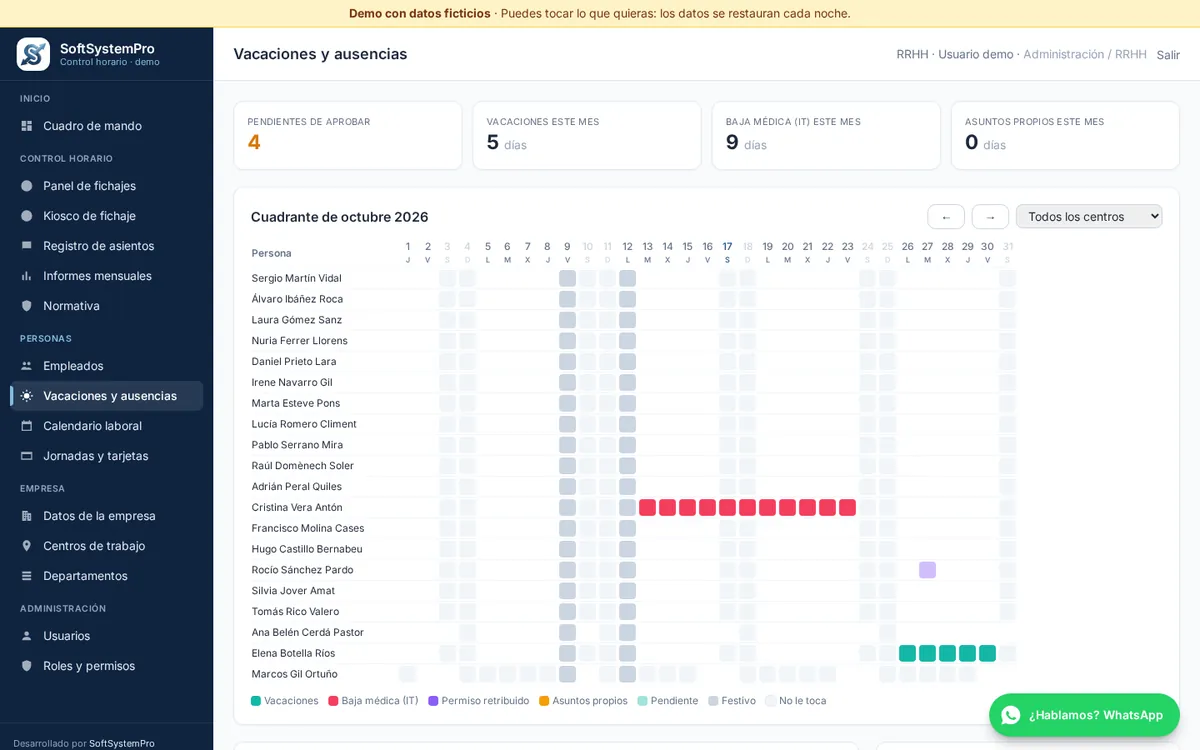Click the Empleados people icon
This screenshot has height=750, width=1200.
pos(27,366)
